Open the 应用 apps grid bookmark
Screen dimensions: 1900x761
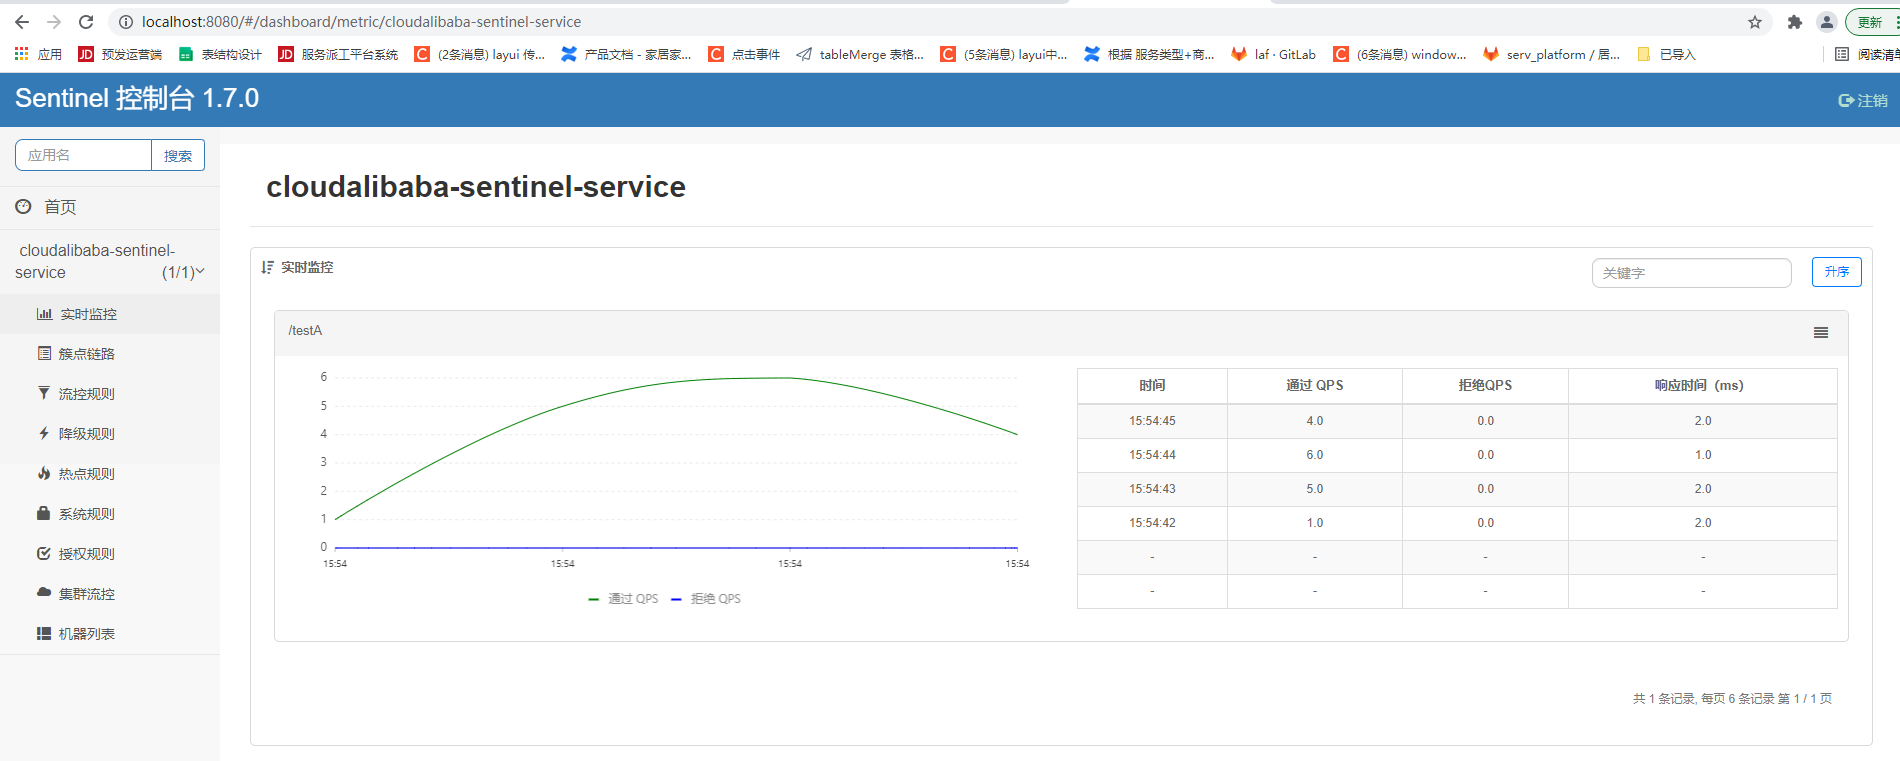pos(38,54)
